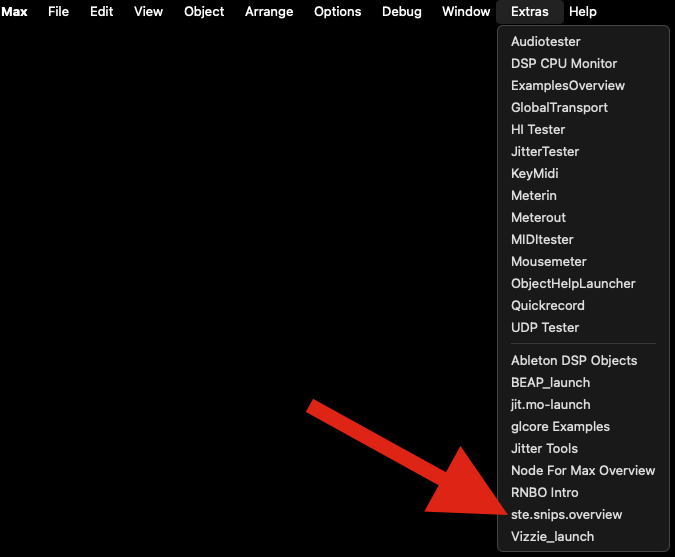This screenshot has height=557, width=675.
Task: Launch MIDItester from the menu
Action: coord(542,240)
